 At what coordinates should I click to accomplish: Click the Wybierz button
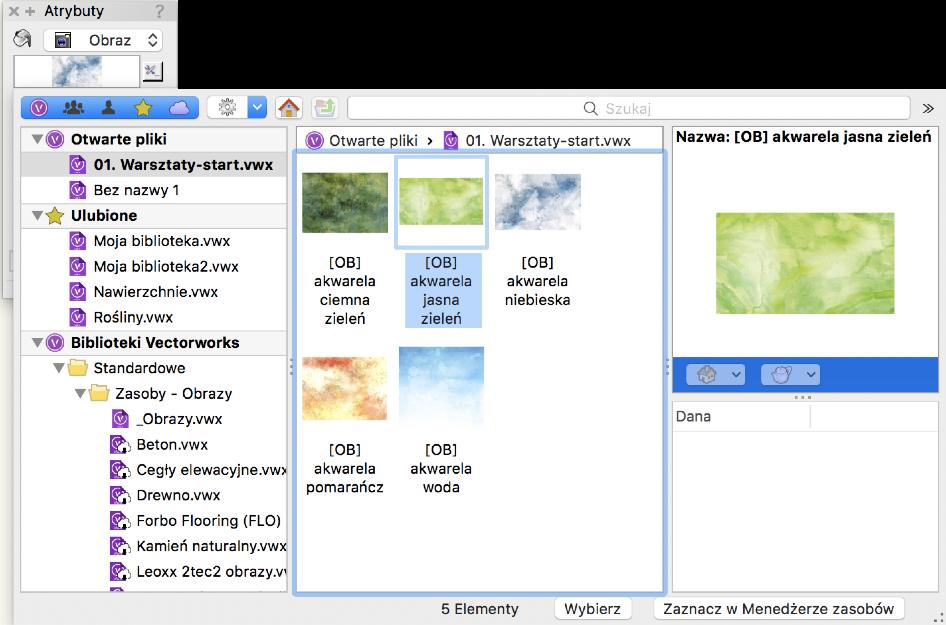coord(592,609)
